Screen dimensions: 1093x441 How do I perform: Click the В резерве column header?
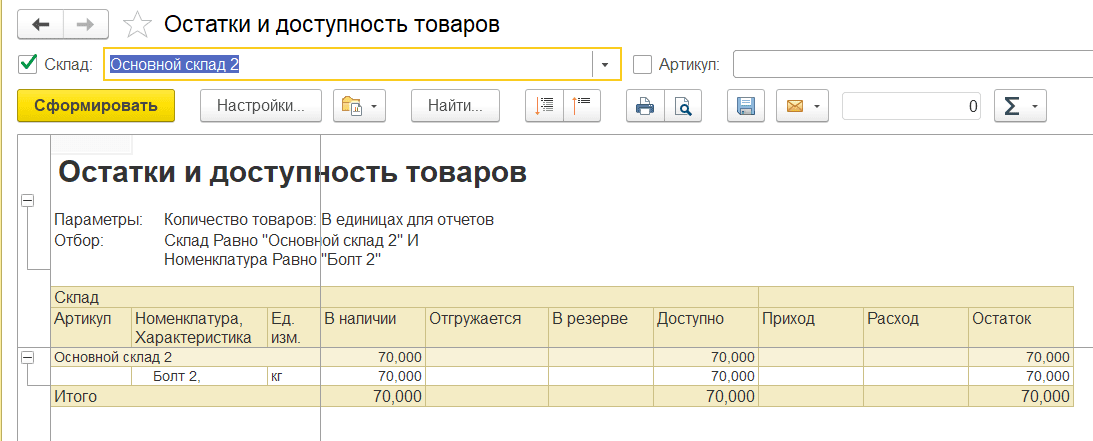[x=601, y=327]
